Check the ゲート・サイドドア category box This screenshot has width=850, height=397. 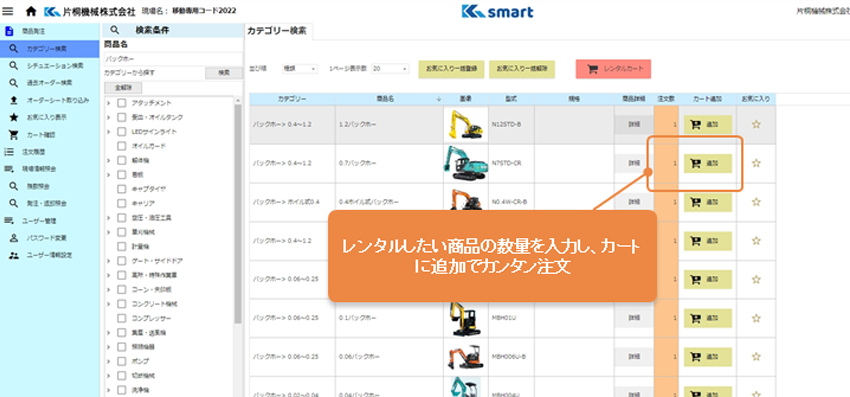[121, 260]
